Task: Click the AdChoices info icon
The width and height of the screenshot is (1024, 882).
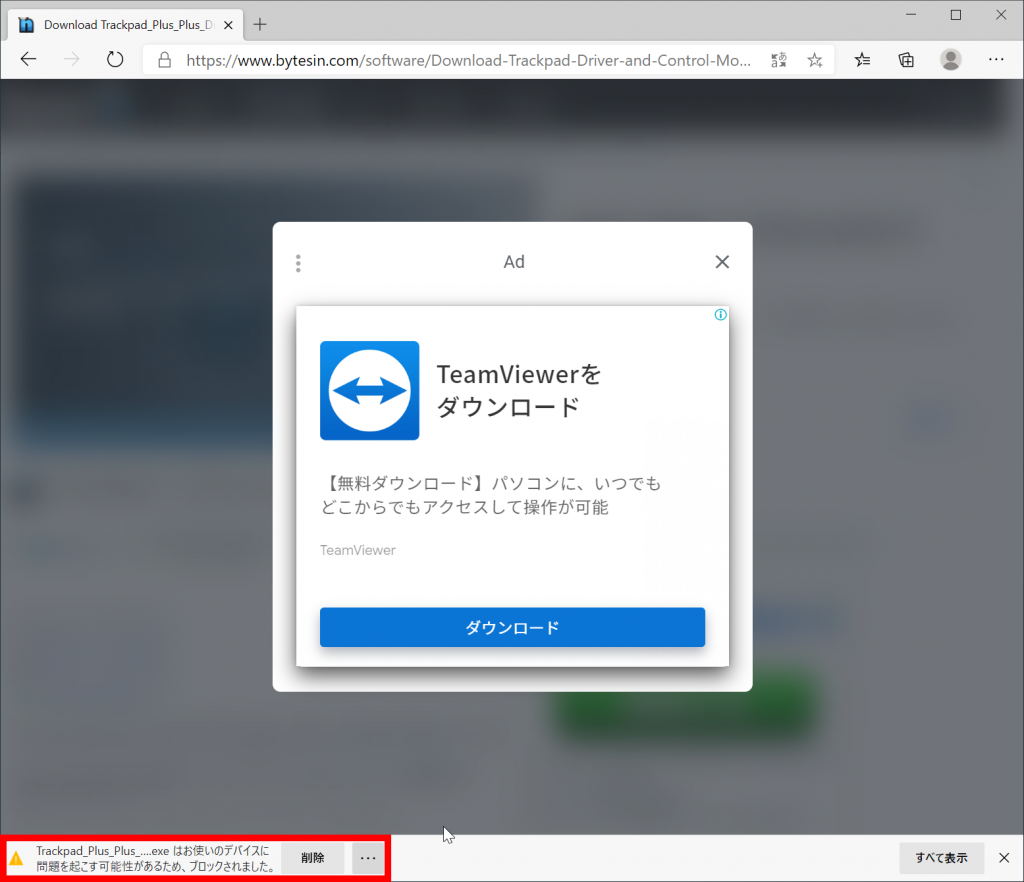Action: tap(720, 315)
